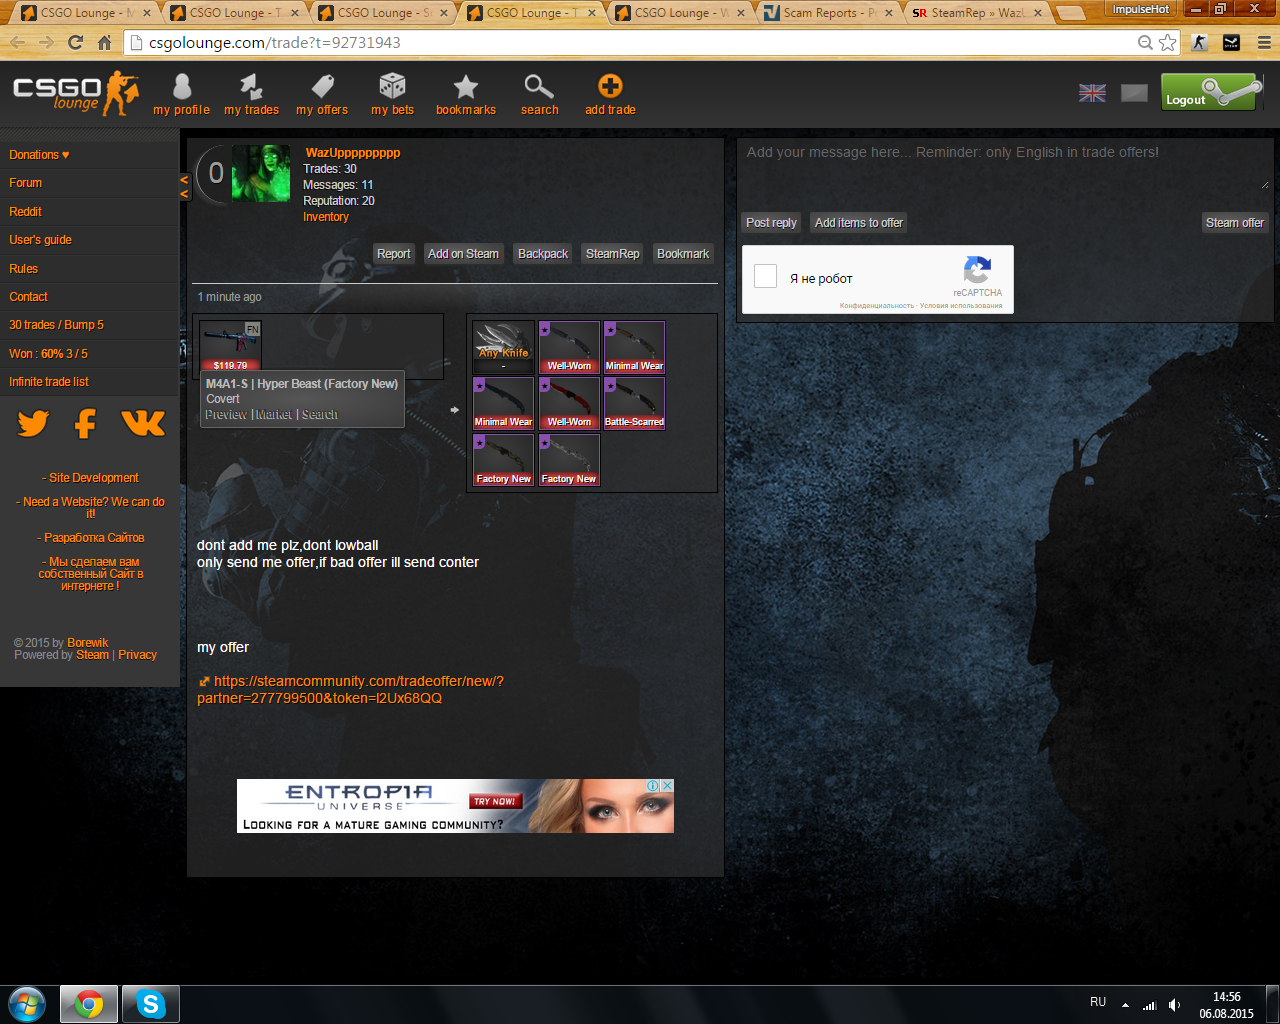The height and width of the screenshot is (1024, 1280).
Task: Open my bets dice icon
Action: 392,88
